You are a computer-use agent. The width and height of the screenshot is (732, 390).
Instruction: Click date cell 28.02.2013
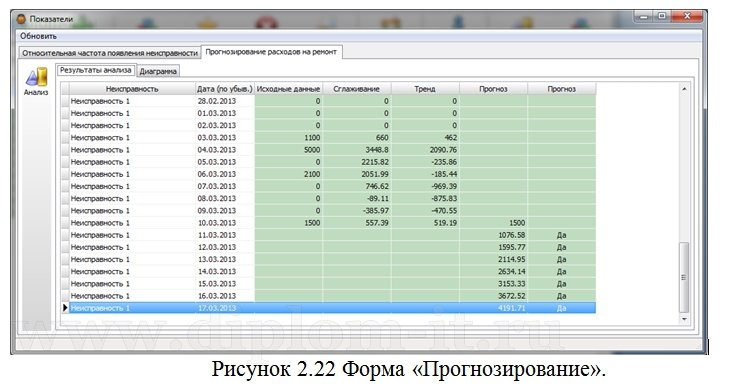(217, 101)
